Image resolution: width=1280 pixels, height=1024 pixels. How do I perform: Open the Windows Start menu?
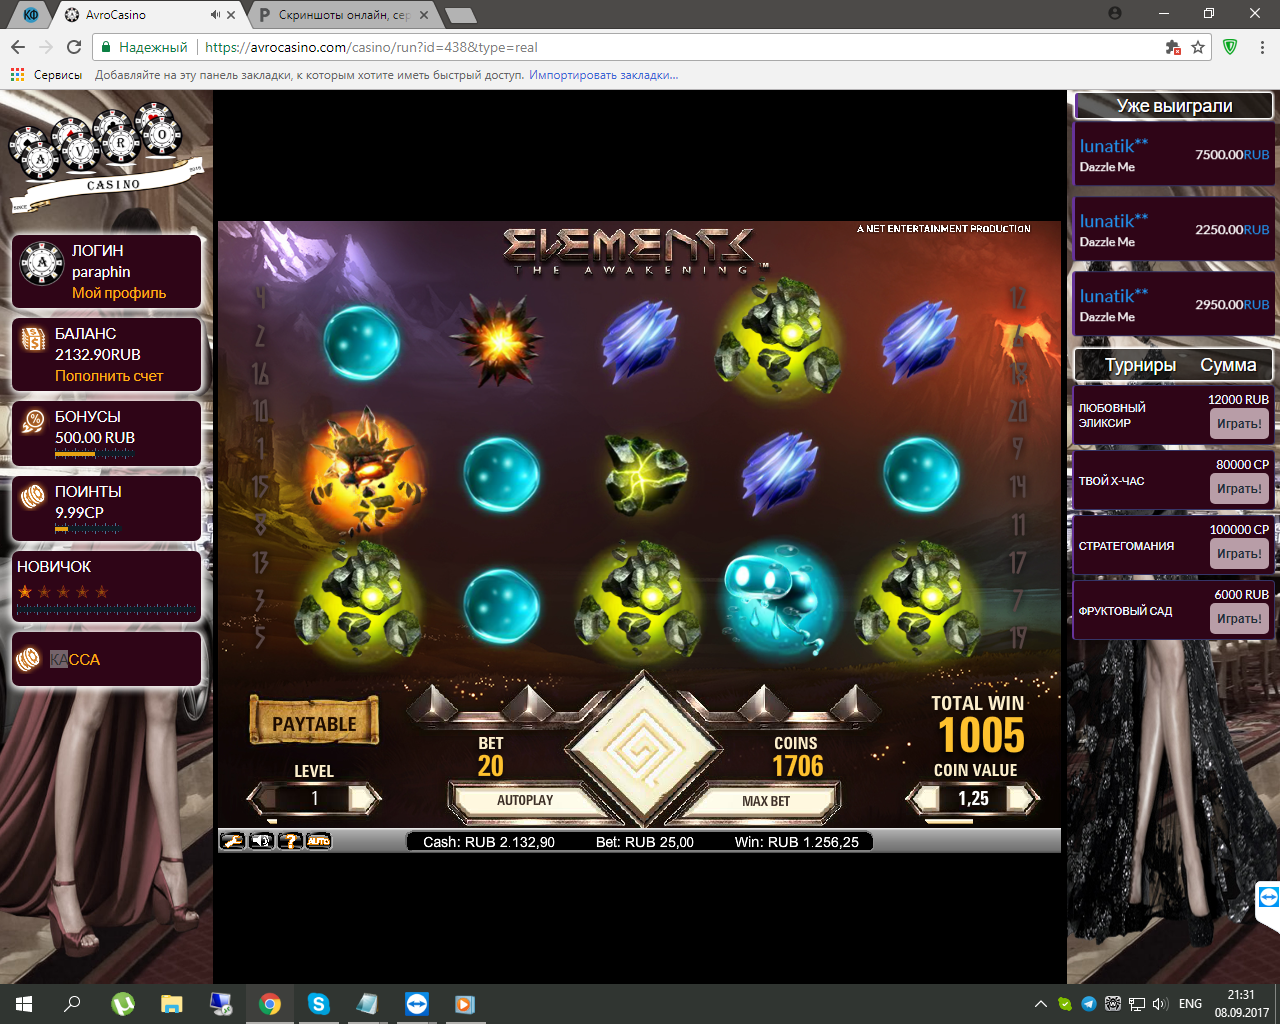24,1004
